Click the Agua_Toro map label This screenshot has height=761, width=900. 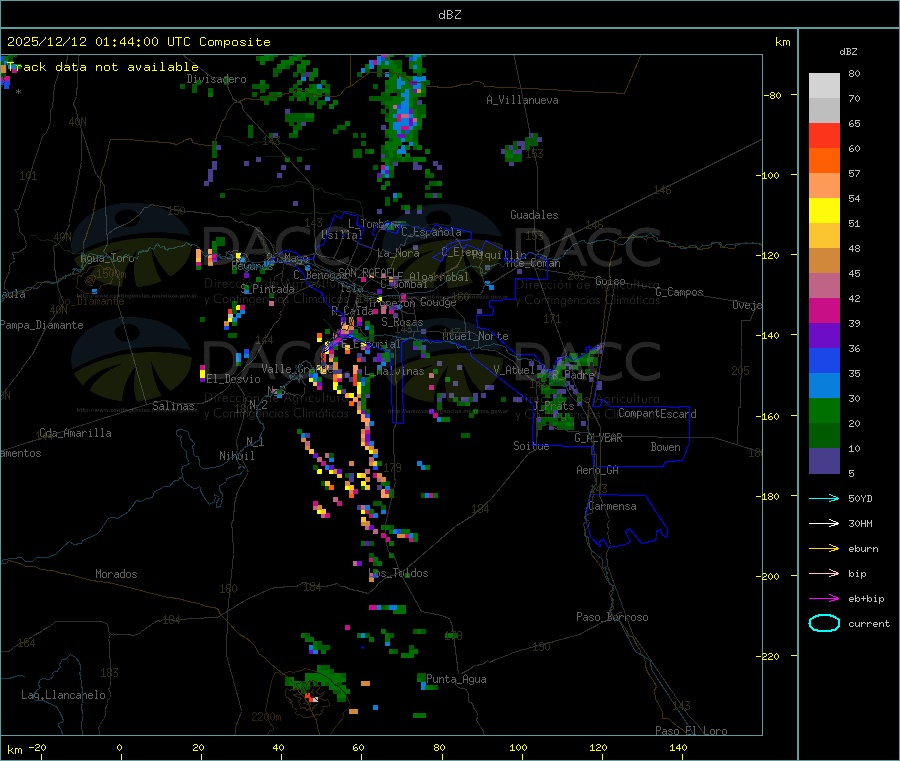107,258
